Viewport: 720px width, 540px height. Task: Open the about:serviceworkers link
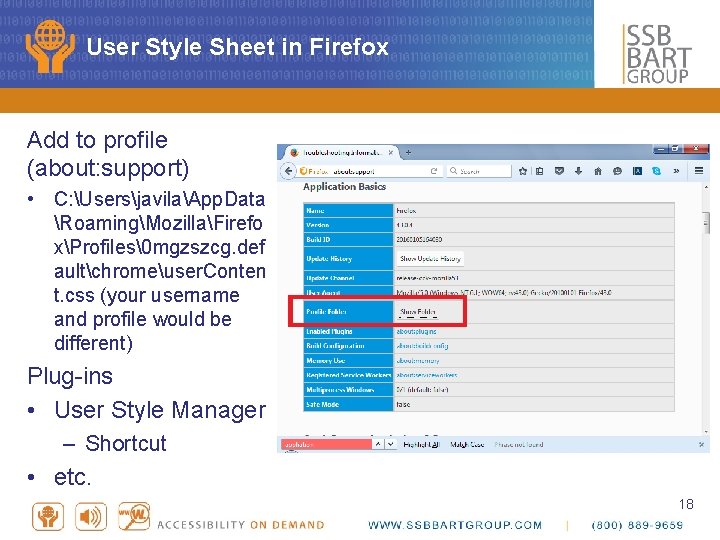[x=427, y=375]
